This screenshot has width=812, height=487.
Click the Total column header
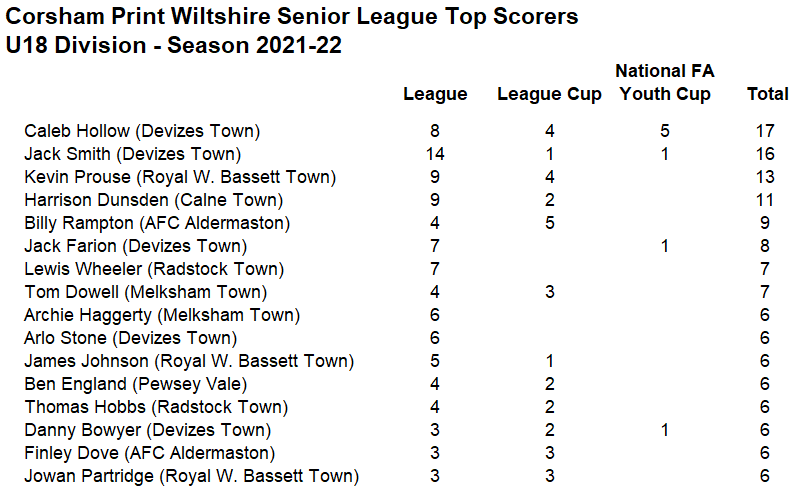768,94
